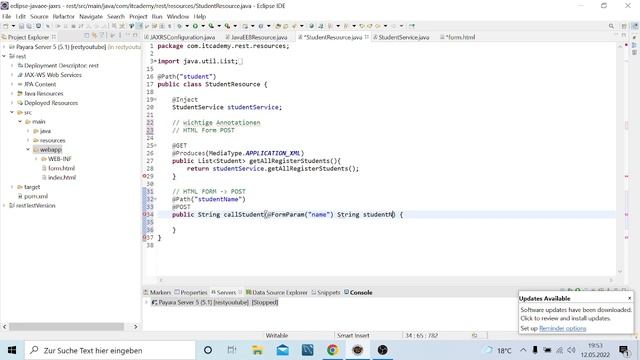
Task: Expand the Java Resources node
Action: click(x=12, y=93)
